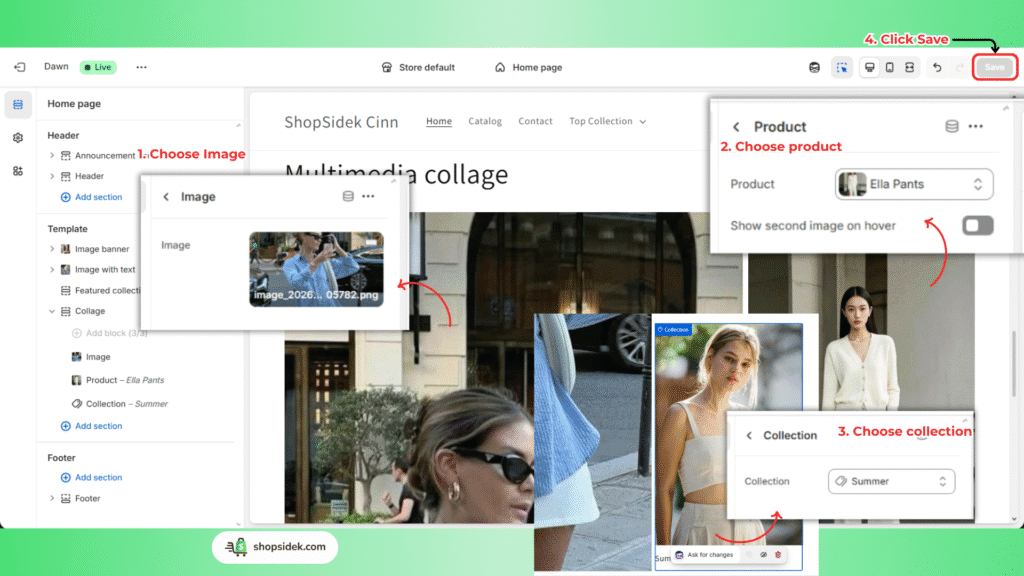Open the theme settings gear icon
The width and height of the screenshot is (1024, 576).
click(x=18, y=138)
